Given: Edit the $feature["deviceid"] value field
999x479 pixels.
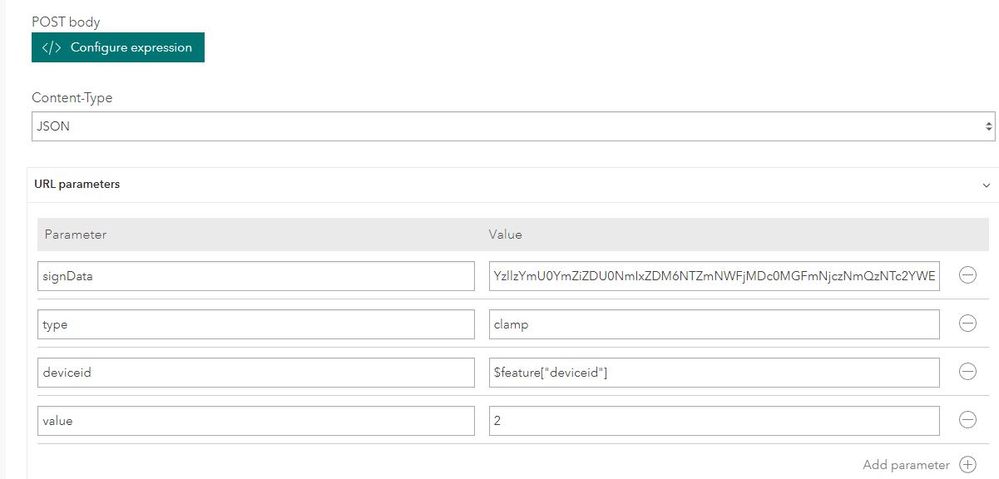Looking at the screenshot, I should [x=714, y=372].
